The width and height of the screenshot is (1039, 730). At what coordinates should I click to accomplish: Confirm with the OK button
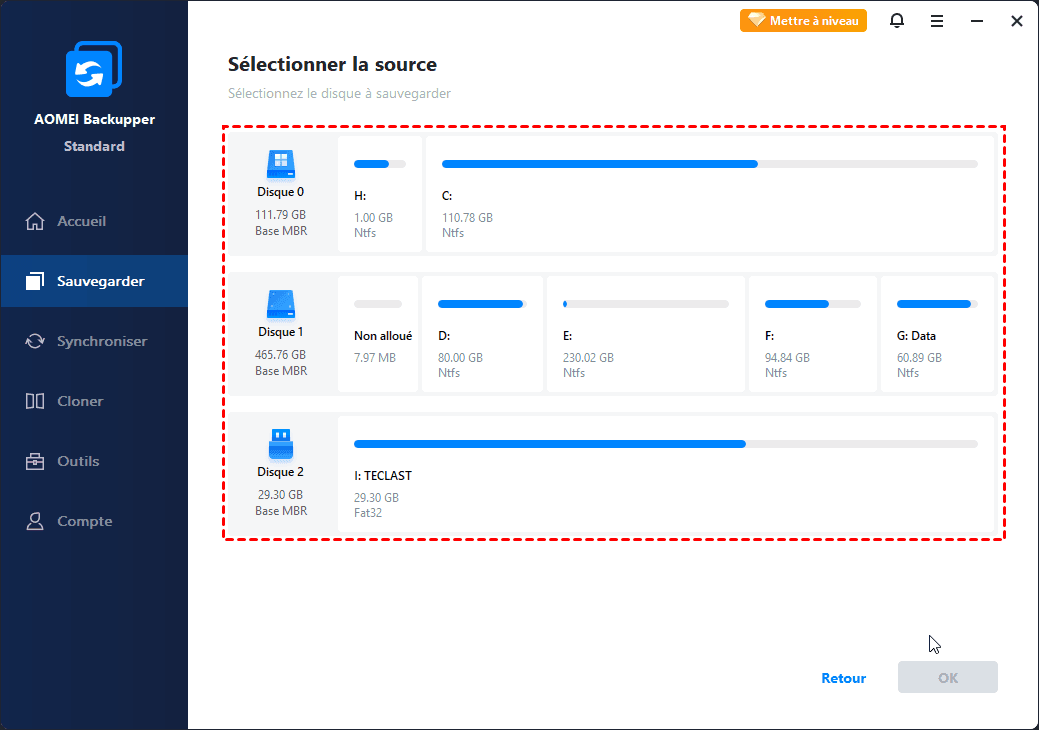click(948, 677)
